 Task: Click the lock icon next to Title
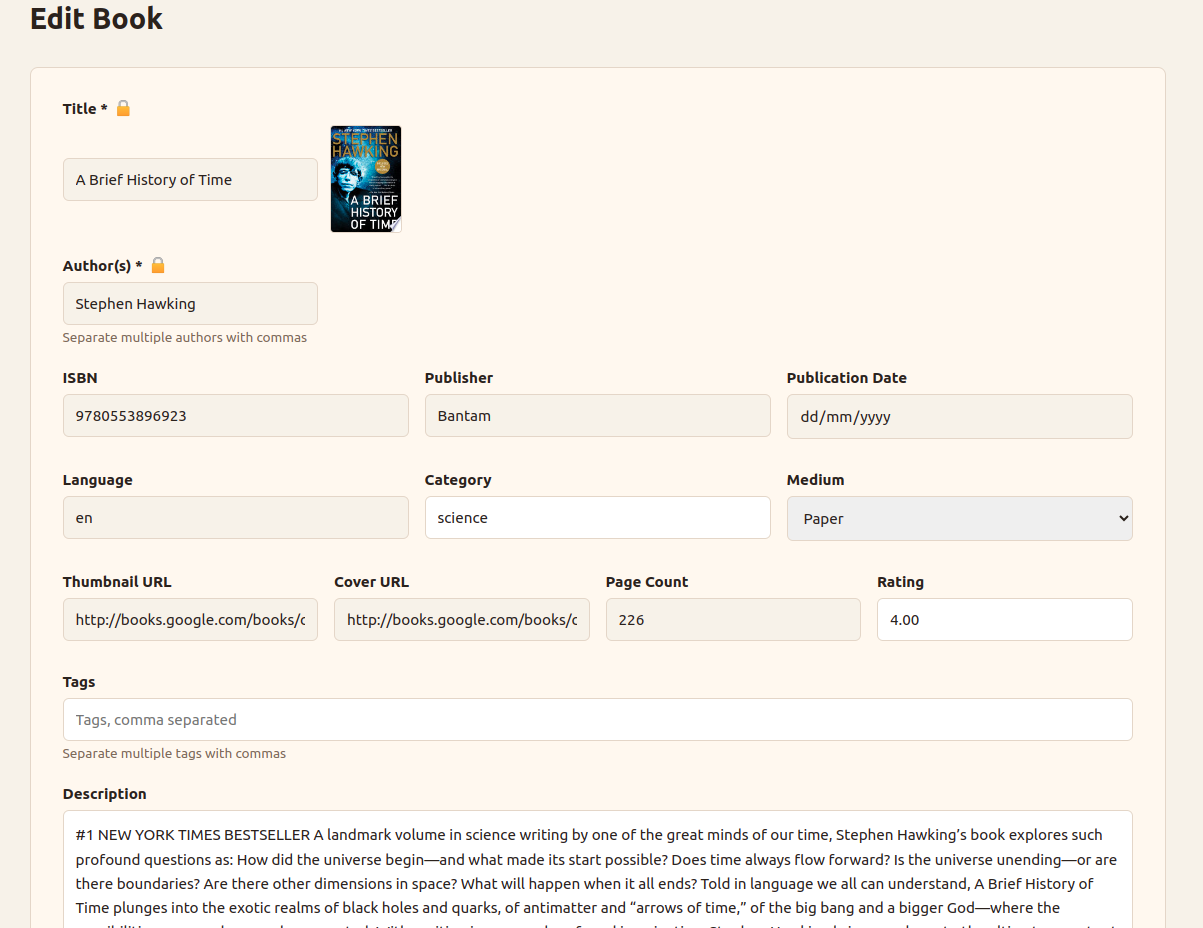tap(123, 108)
